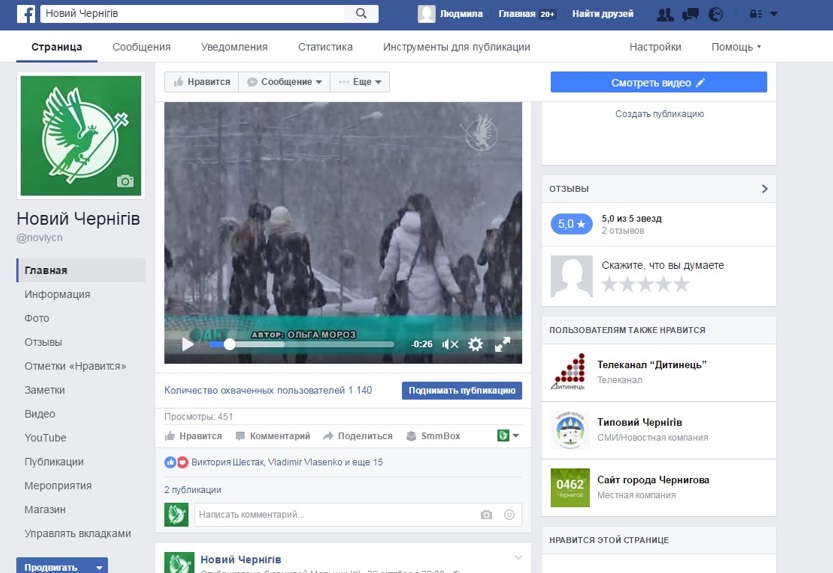Click the Смотреть видео button
This screenshot has height=573, width=833.
(x=659, y=82)
